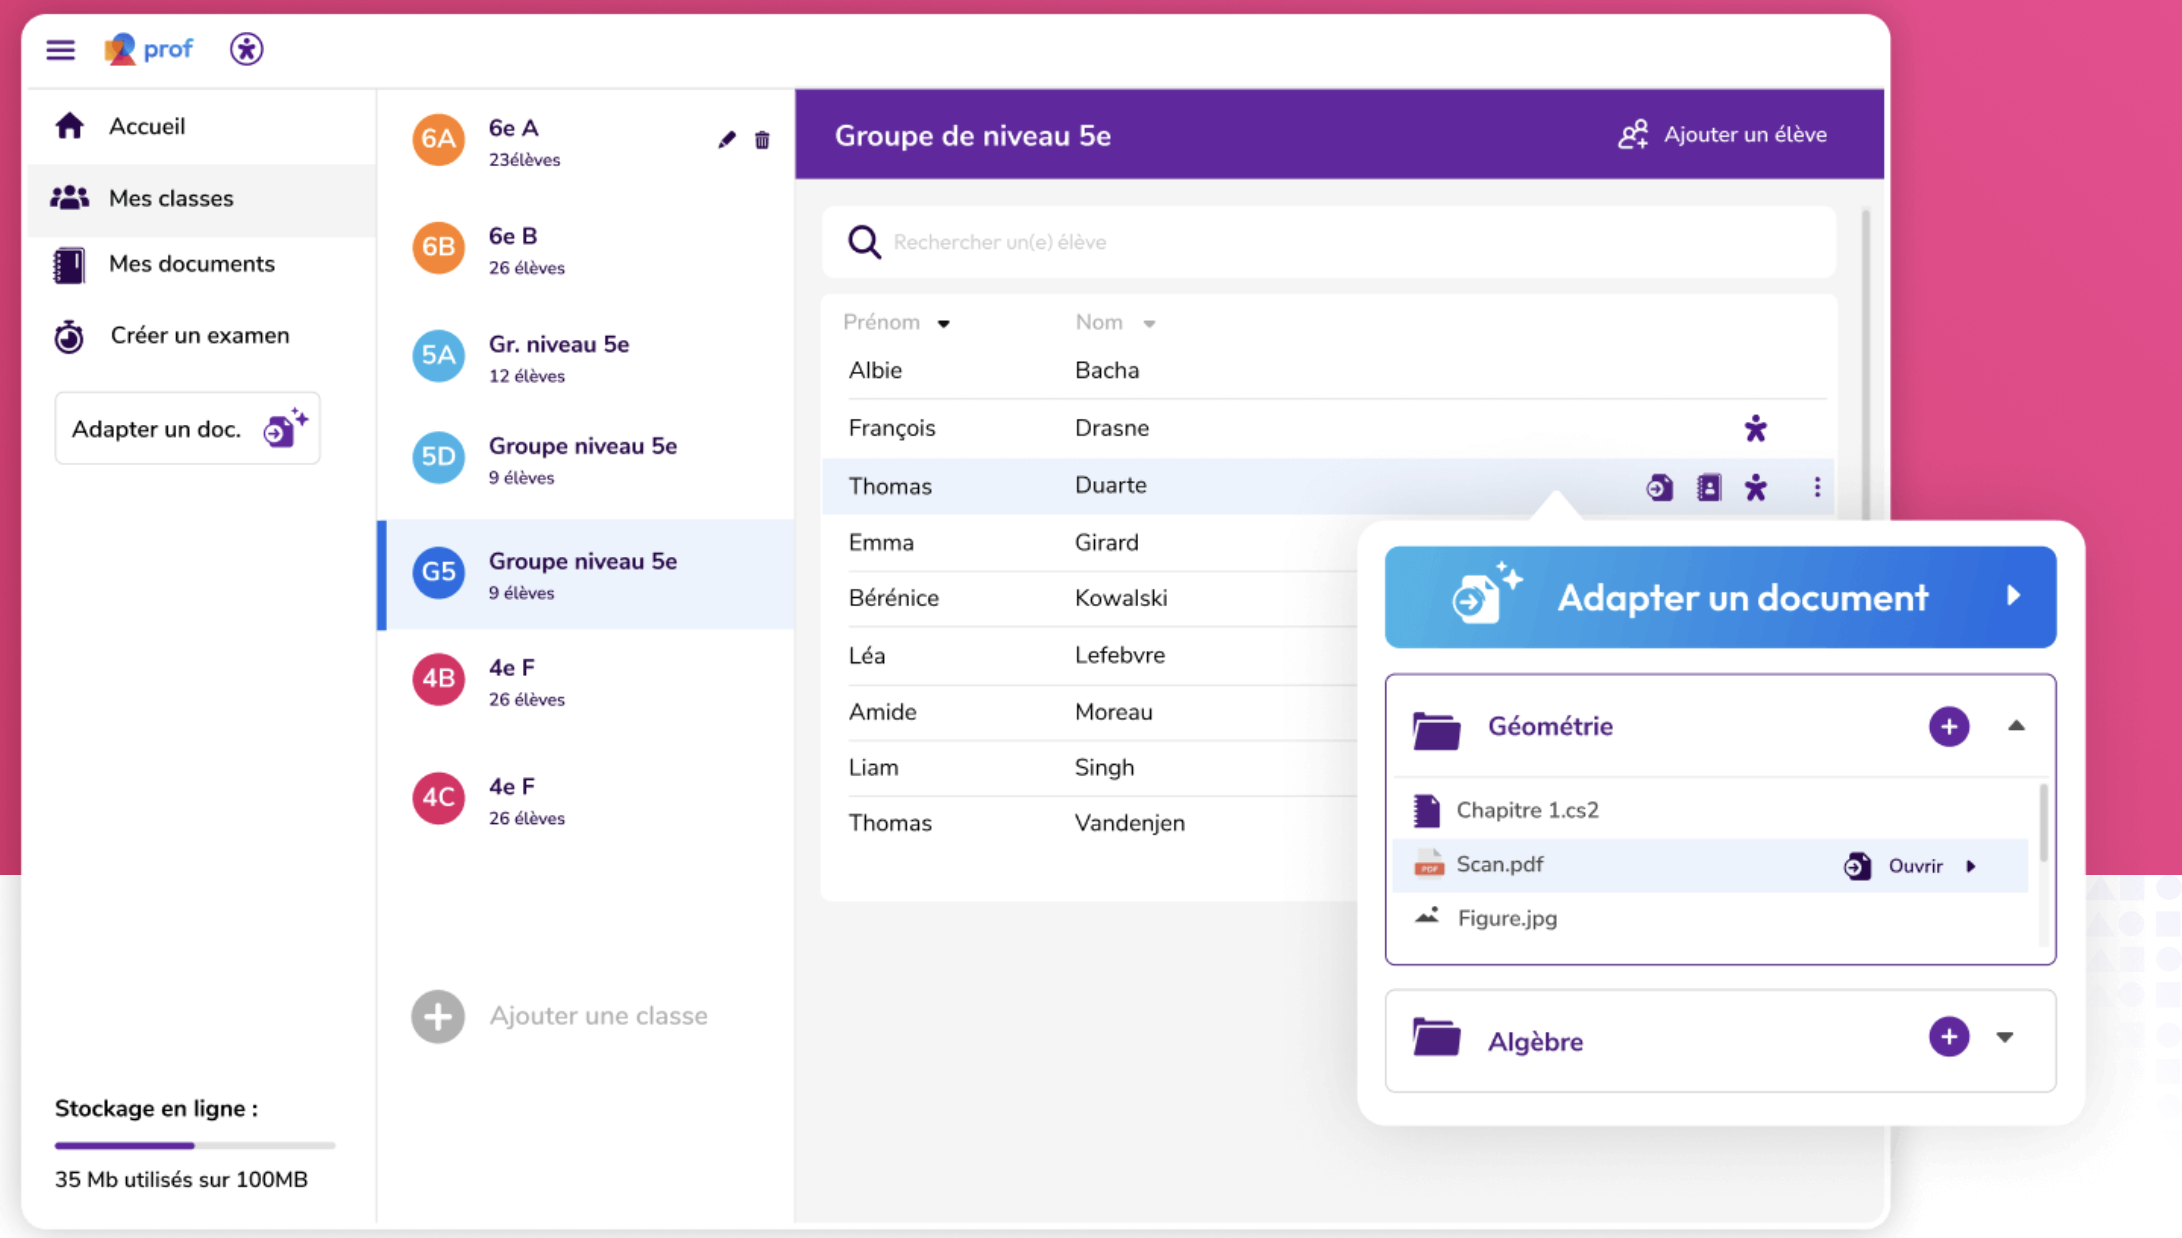This screenshot has height=1238, width=2182.
Task: Open the three-dot menu for Thomas Duarte
Action: coord(1817,487)
